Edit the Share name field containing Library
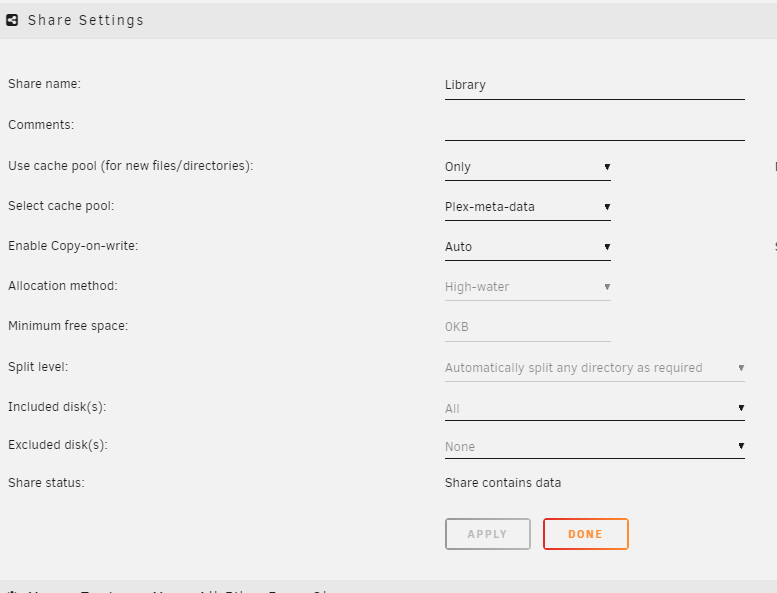This screenshot has width=777, height=593. click(595, 85)
